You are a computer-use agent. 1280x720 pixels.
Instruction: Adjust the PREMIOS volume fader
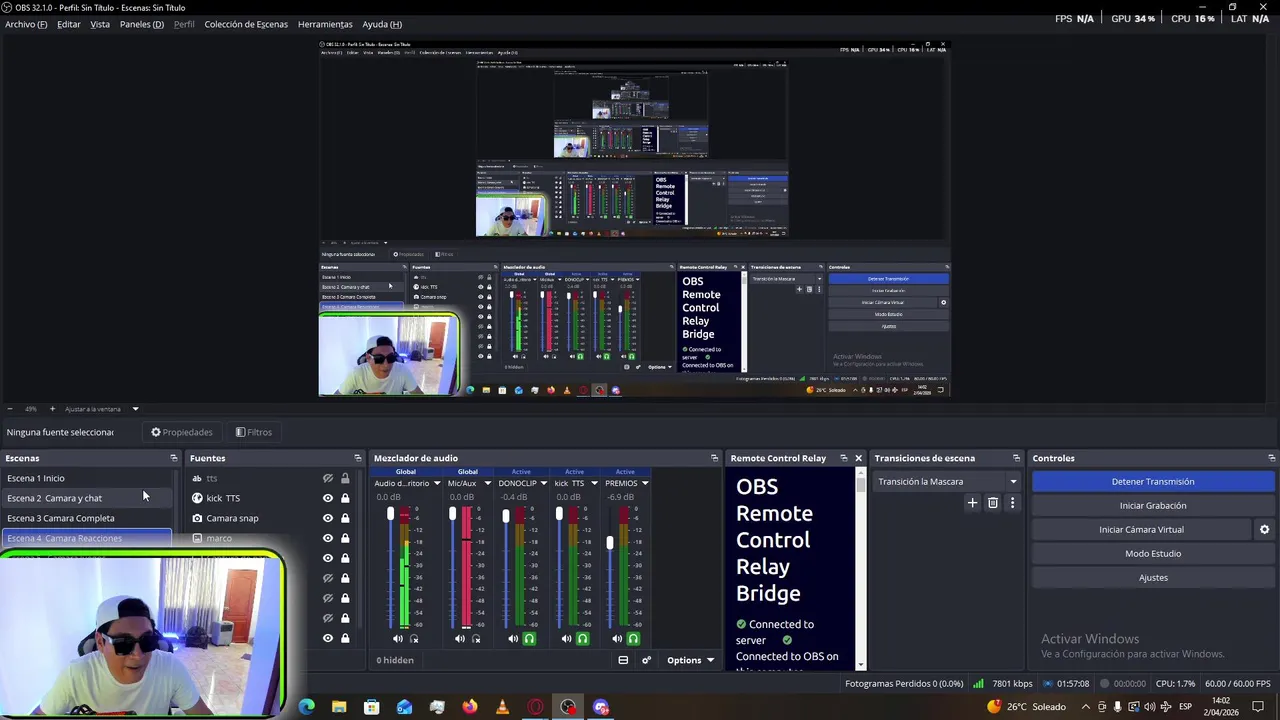click(x=609, y=543)
